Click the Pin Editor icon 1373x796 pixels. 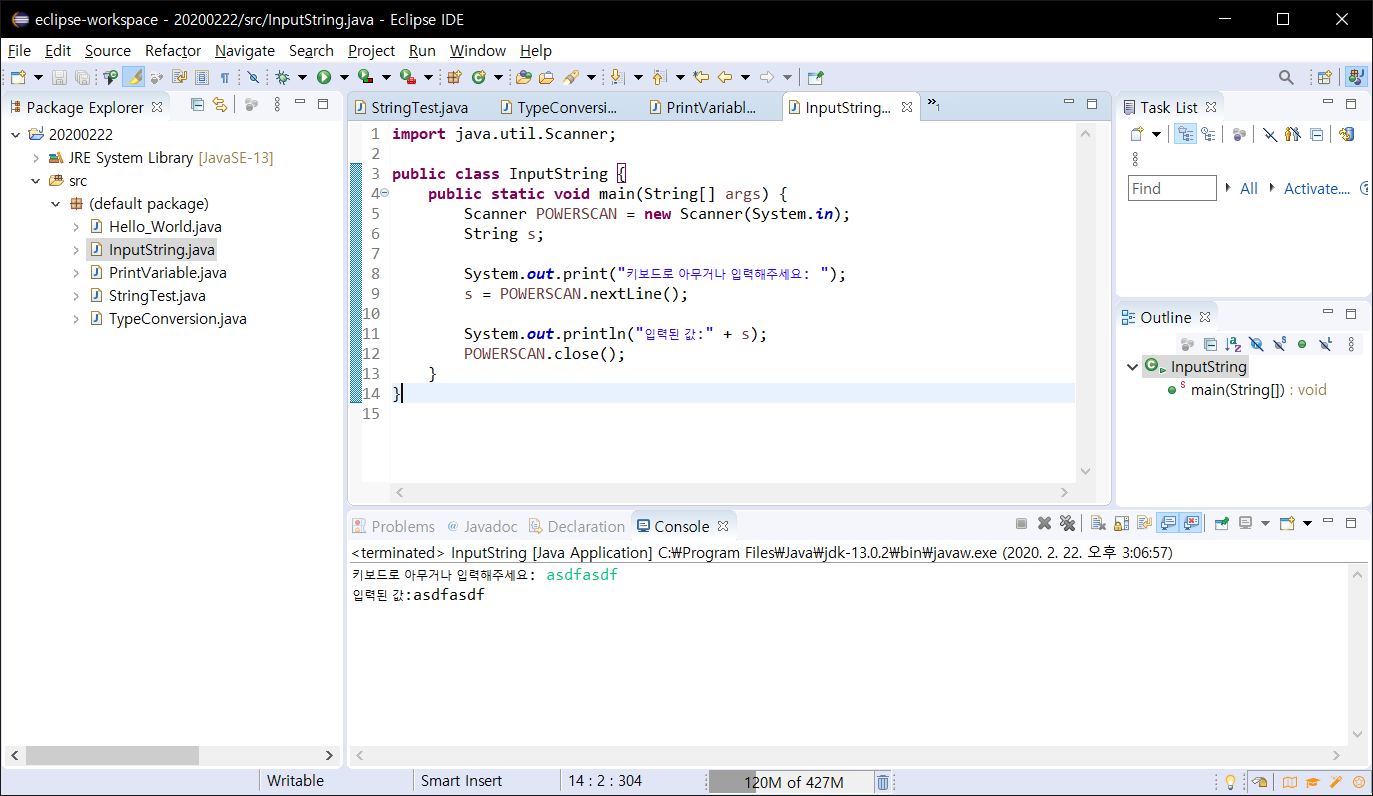(815, 77)
